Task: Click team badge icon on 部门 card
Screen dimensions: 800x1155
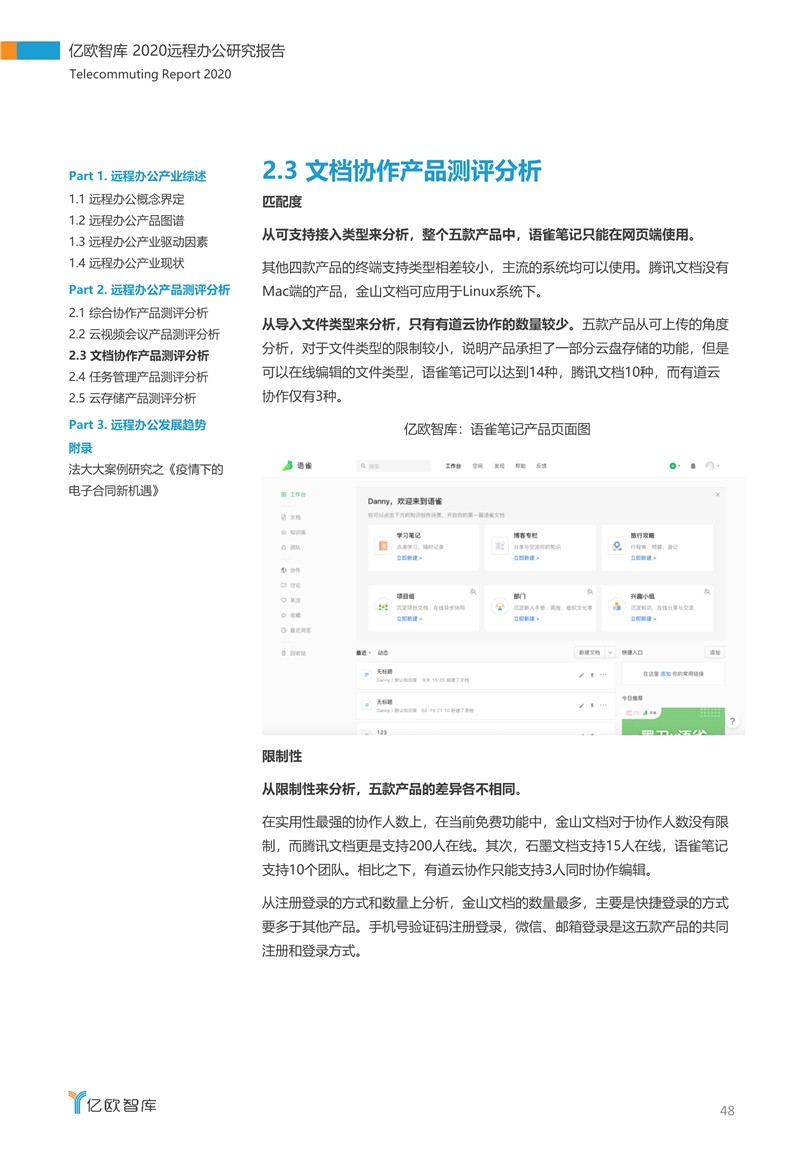Action: (589, 591)
